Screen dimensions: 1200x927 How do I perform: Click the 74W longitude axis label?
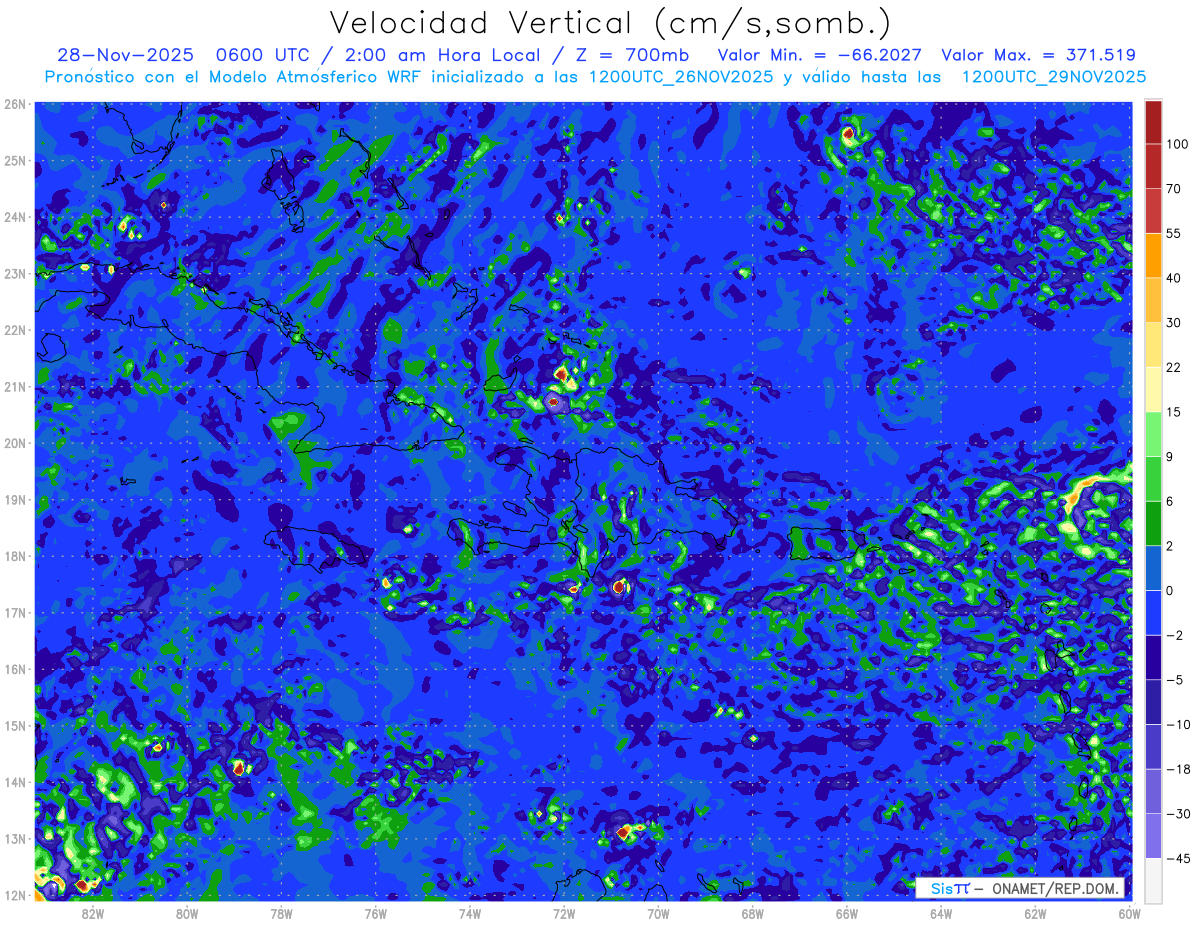pyautogui.click(x=470, y=912)
